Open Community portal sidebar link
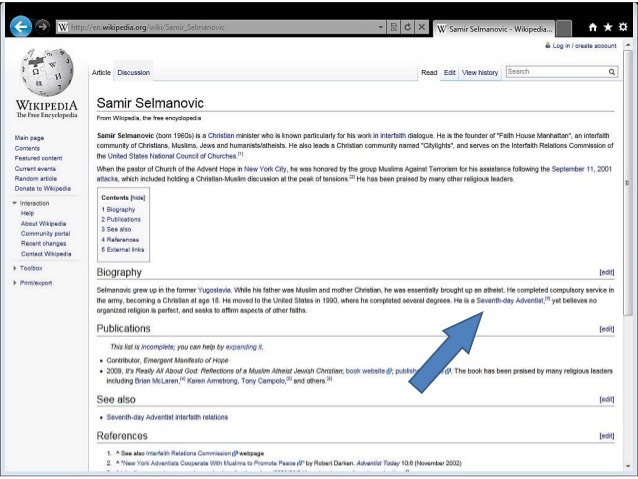Image resolution: width=638 pixels, height=479 pixels. coord(46,234)
